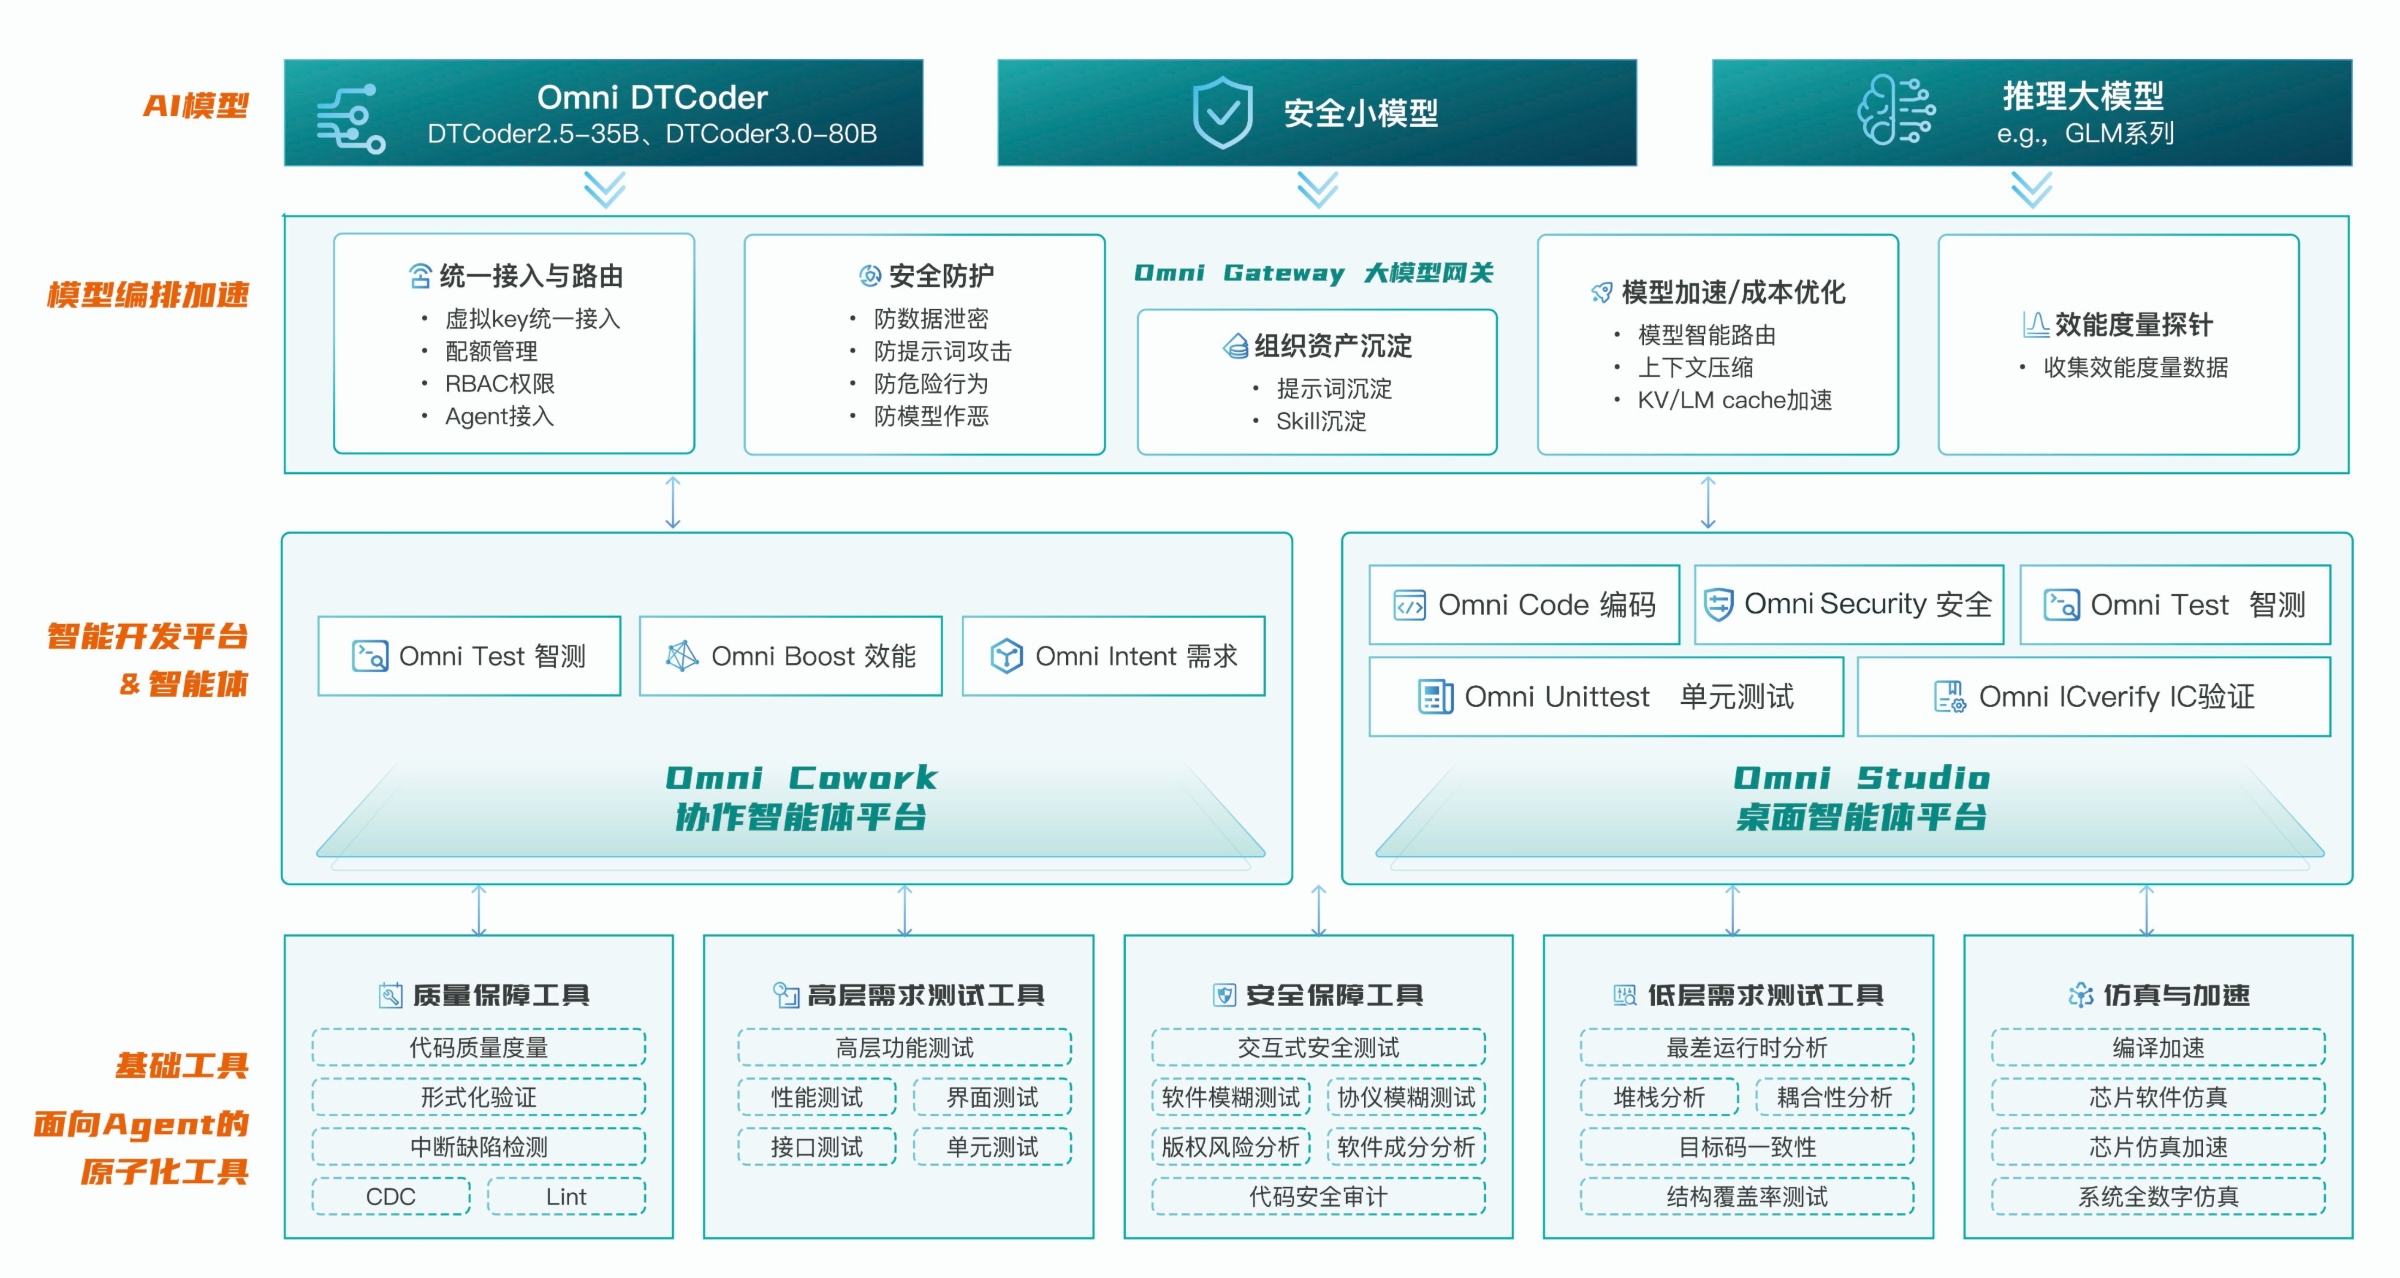Click the double chevron below Omni DTCoder
This screenshot has width=2400, height=1278.
coord(605,189)
